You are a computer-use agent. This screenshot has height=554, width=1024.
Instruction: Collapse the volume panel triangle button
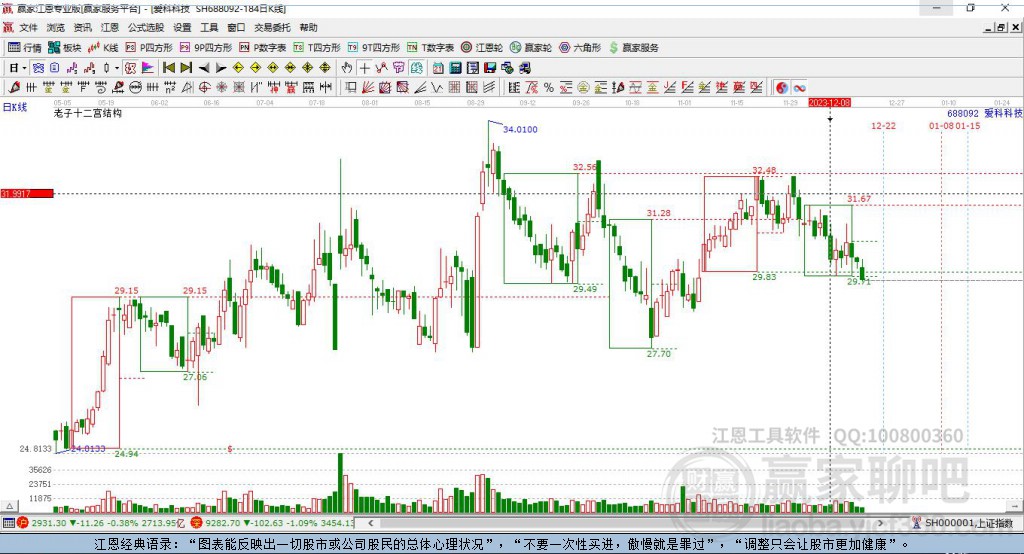[9, 506]
